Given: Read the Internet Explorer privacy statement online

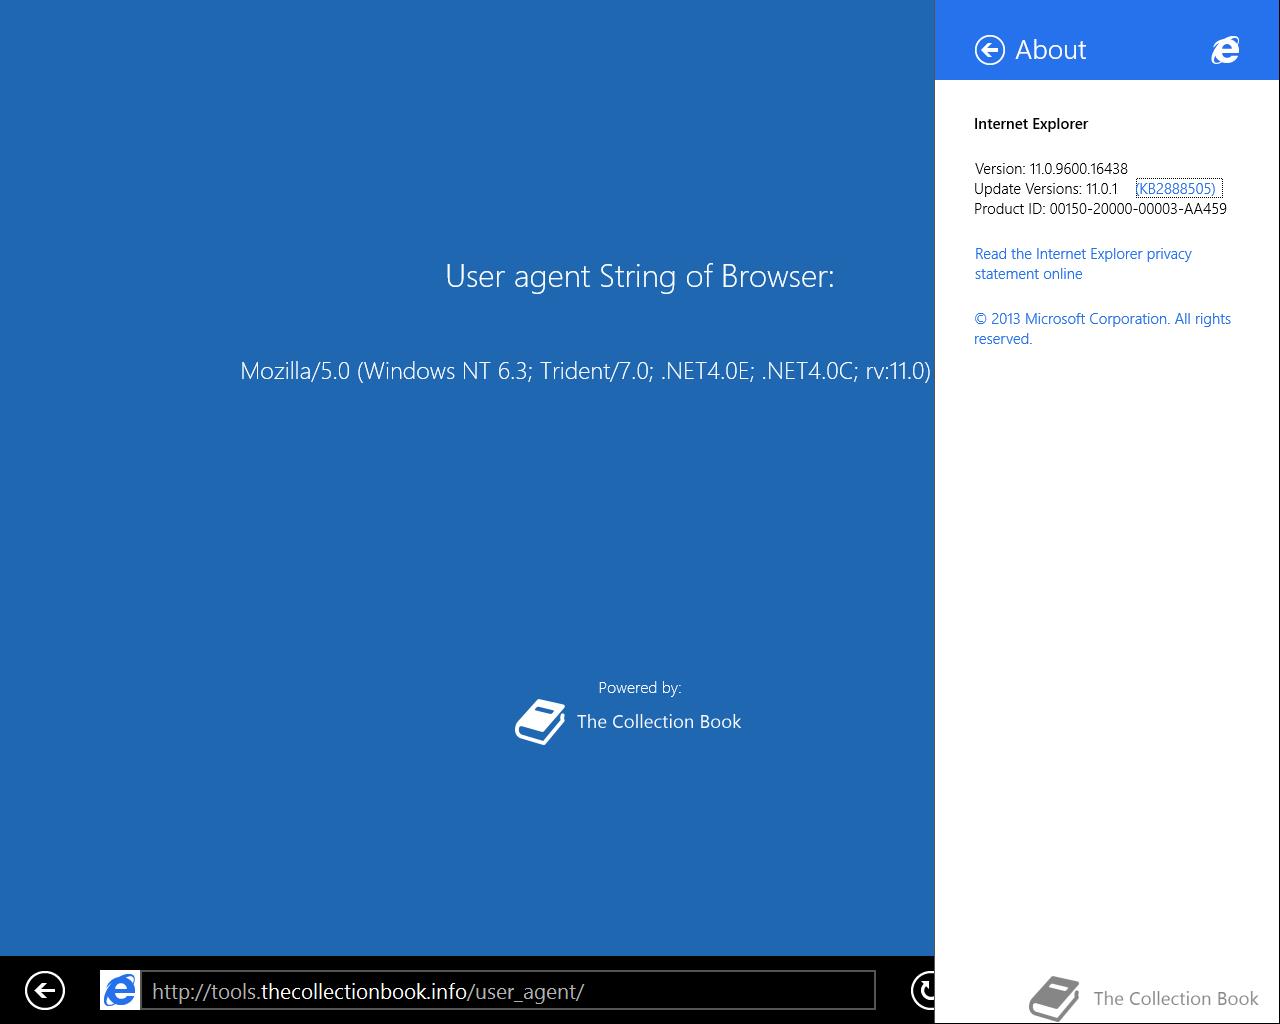Looking at the screenshot, I should (1083, 264).
